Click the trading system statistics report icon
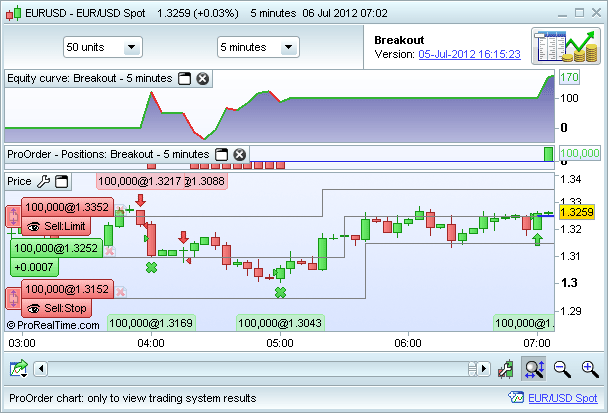Viewport: 608px width, 413px height. click(x=563, y=48)
